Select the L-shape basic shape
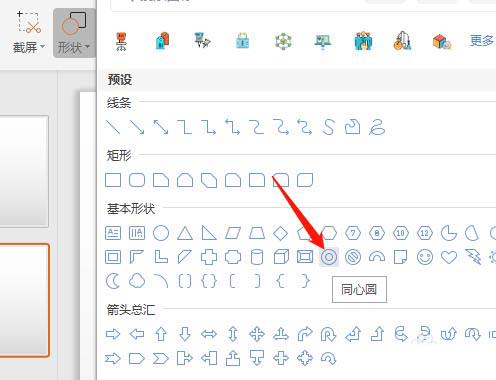This screenshot has height=380, width=496. [161, 257]
